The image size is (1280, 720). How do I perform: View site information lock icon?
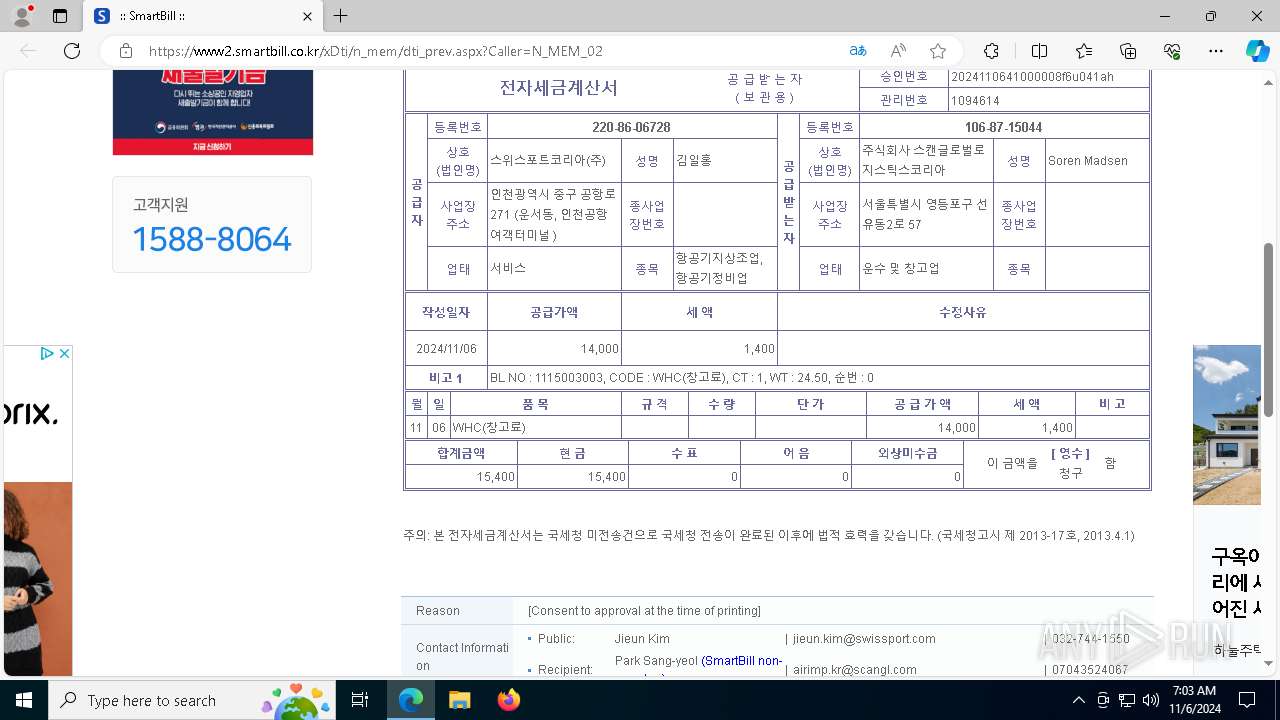[126, 51]
